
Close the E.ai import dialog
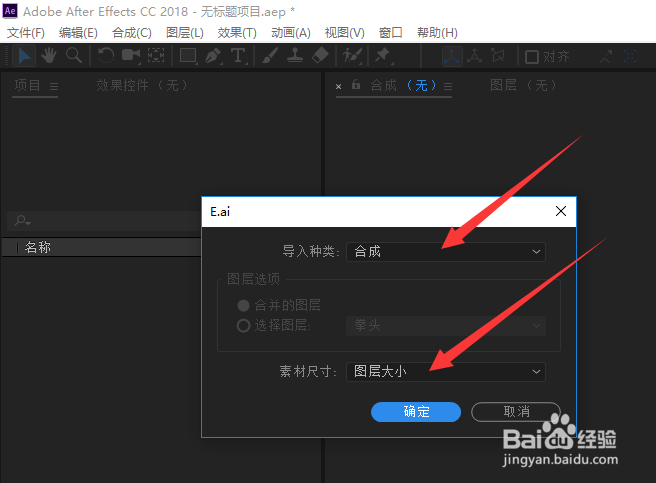[561, 211]
